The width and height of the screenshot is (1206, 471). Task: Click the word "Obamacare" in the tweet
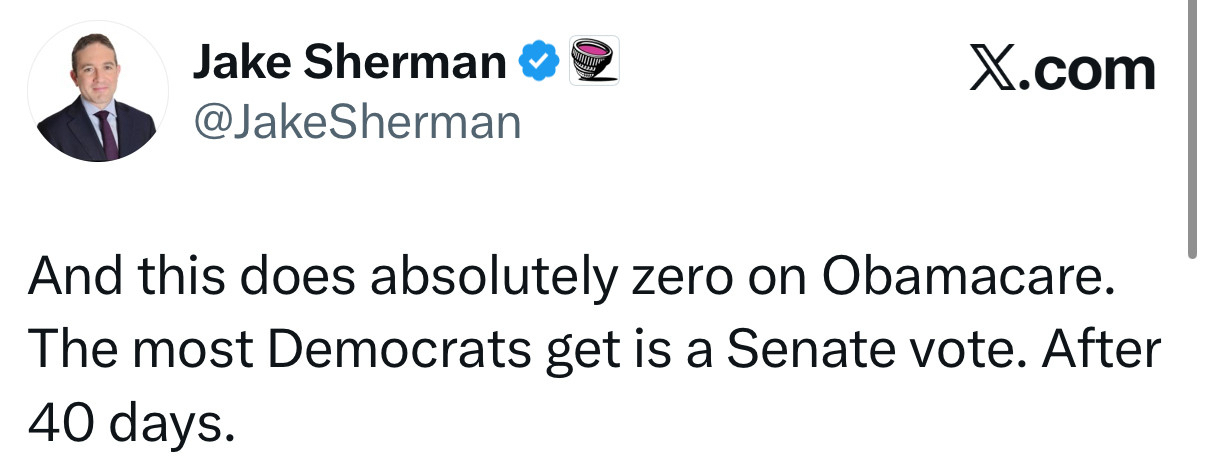[x=966, y=279]
